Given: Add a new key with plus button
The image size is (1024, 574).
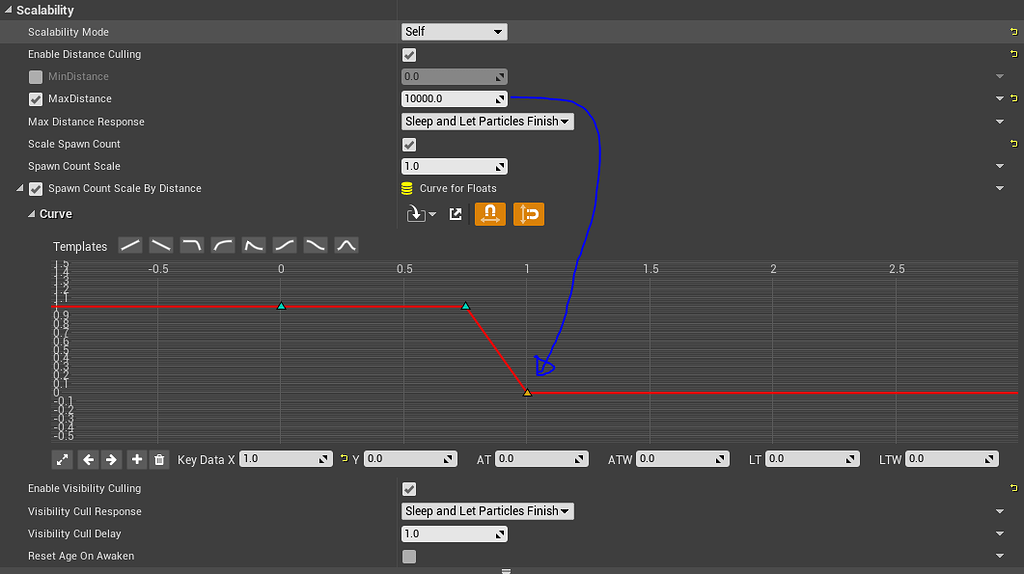Looking at the screenshot, I should pyautogui.click(x=137, y=460).
